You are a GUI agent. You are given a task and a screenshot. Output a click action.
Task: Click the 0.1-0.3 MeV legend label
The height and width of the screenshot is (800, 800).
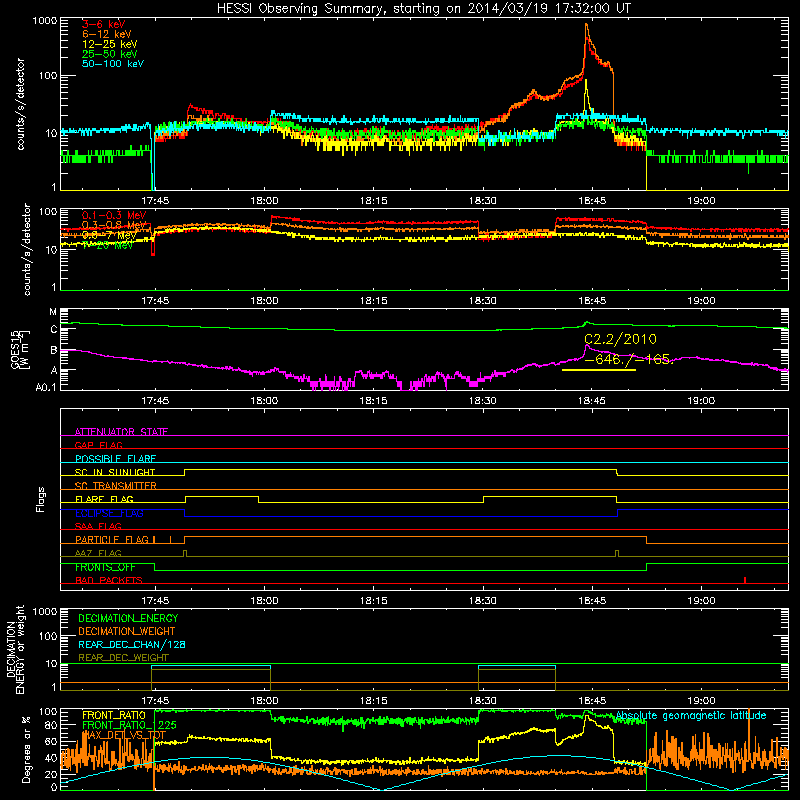coord(114,215)
